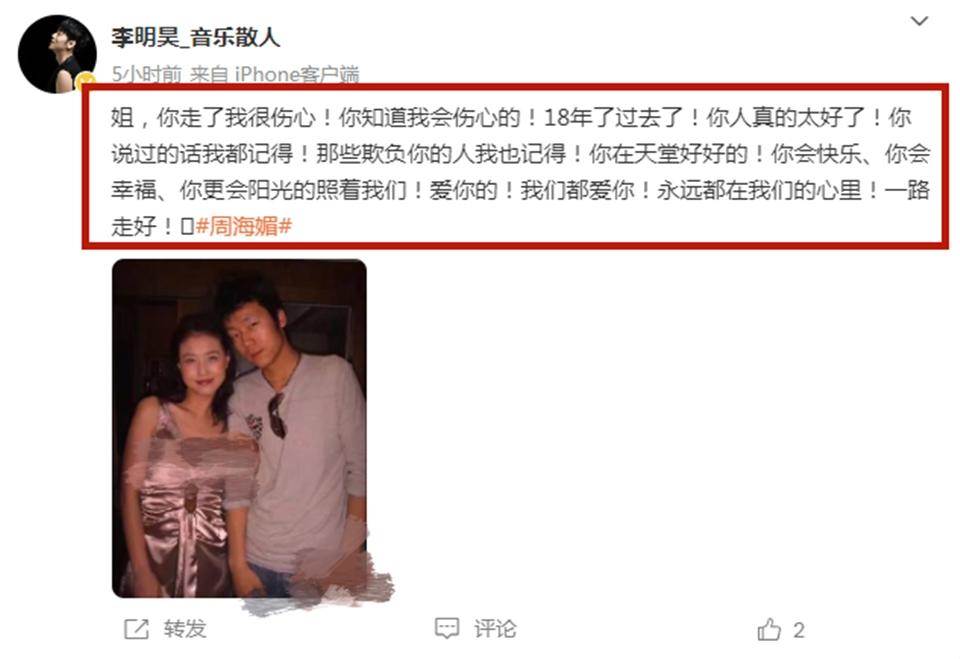960x659 pixels.
Task: Open comments via the 评论 label
Action: point(495,629)
